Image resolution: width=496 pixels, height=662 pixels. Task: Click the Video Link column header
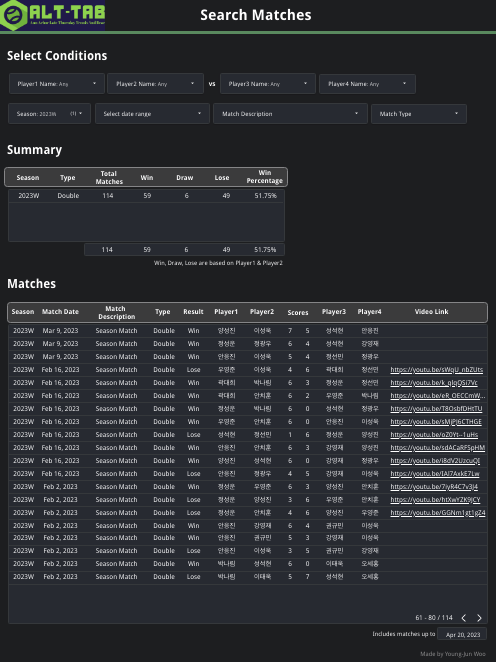tap(431, 312)
